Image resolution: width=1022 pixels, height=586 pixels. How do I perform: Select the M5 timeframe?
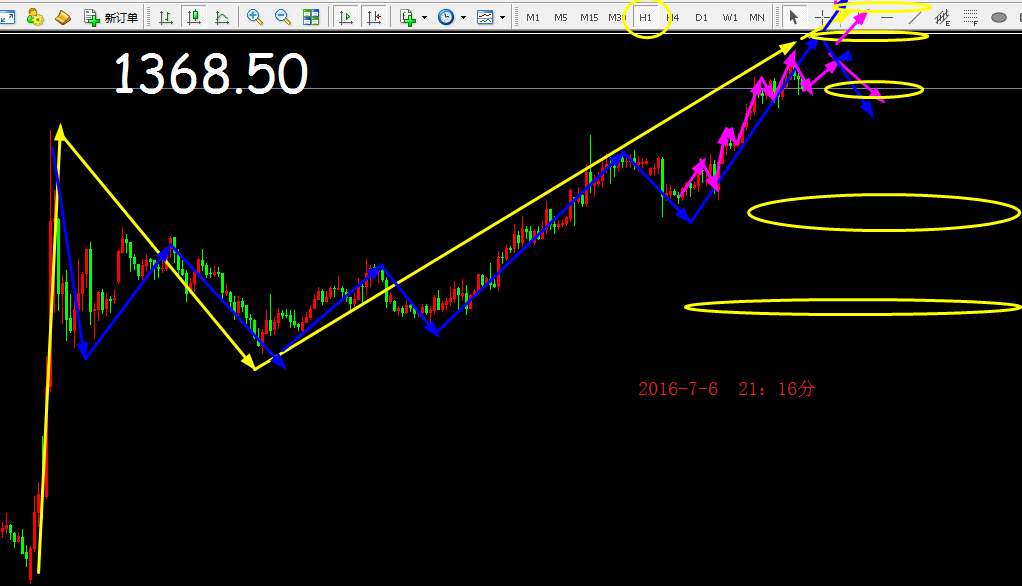point(561,18)
